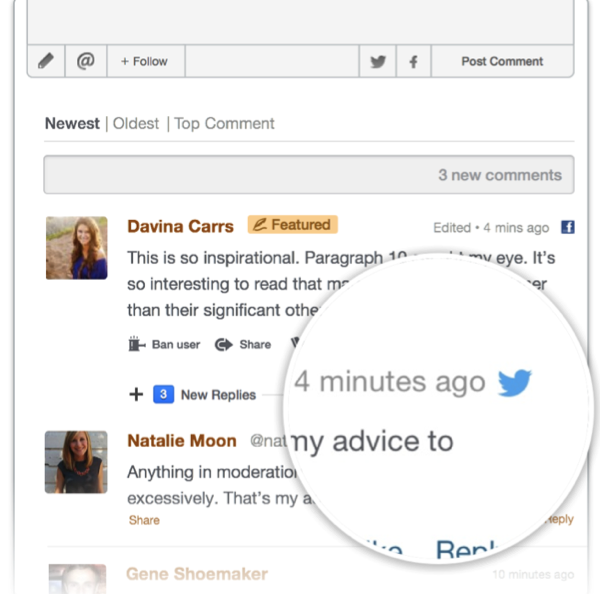
Task: Sort comments by Newest
Action: click(x=72, y=124)
